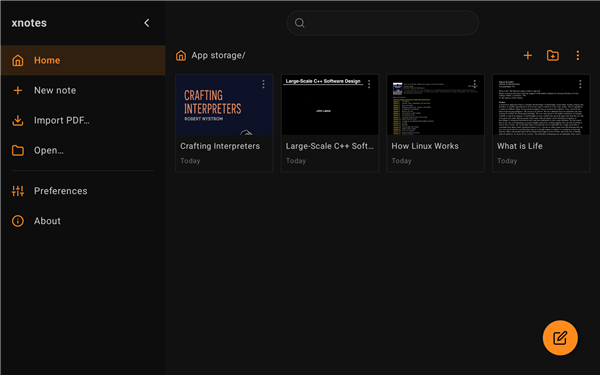Collapse the xnotes sidebar with chevron

147,23
